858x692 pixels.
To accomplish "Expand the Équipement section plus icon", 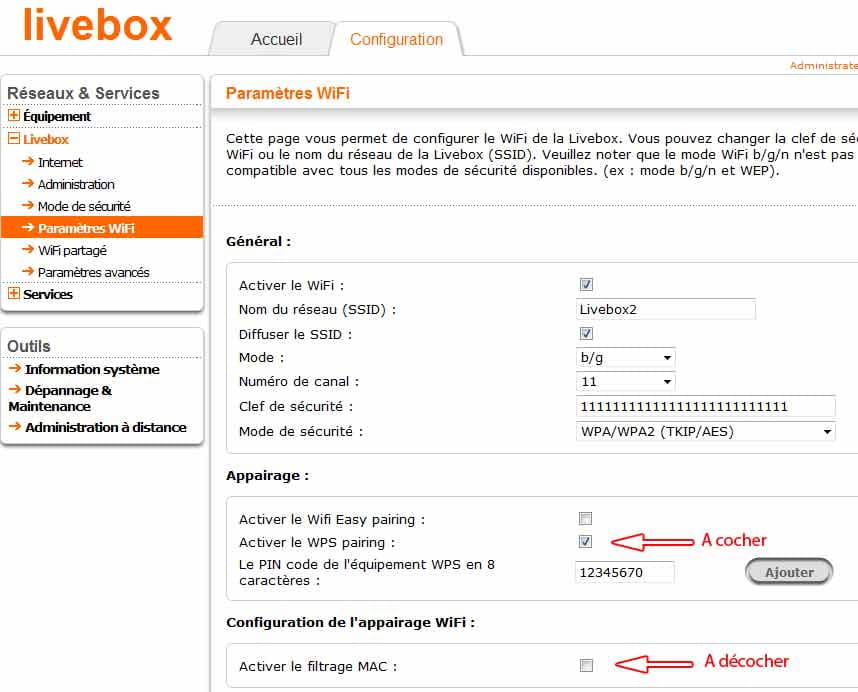I will (14, 115).
